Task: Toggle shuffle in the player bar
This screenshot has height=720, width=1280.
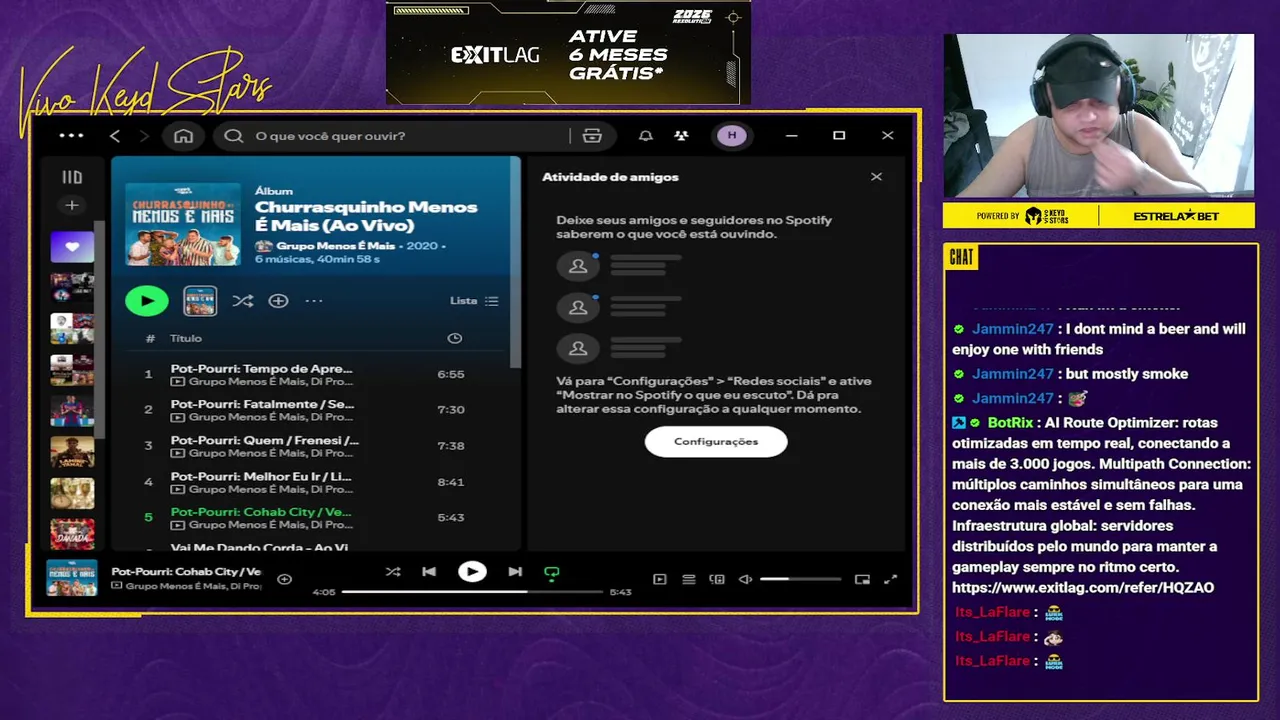Action: click(x=393, y=572)
